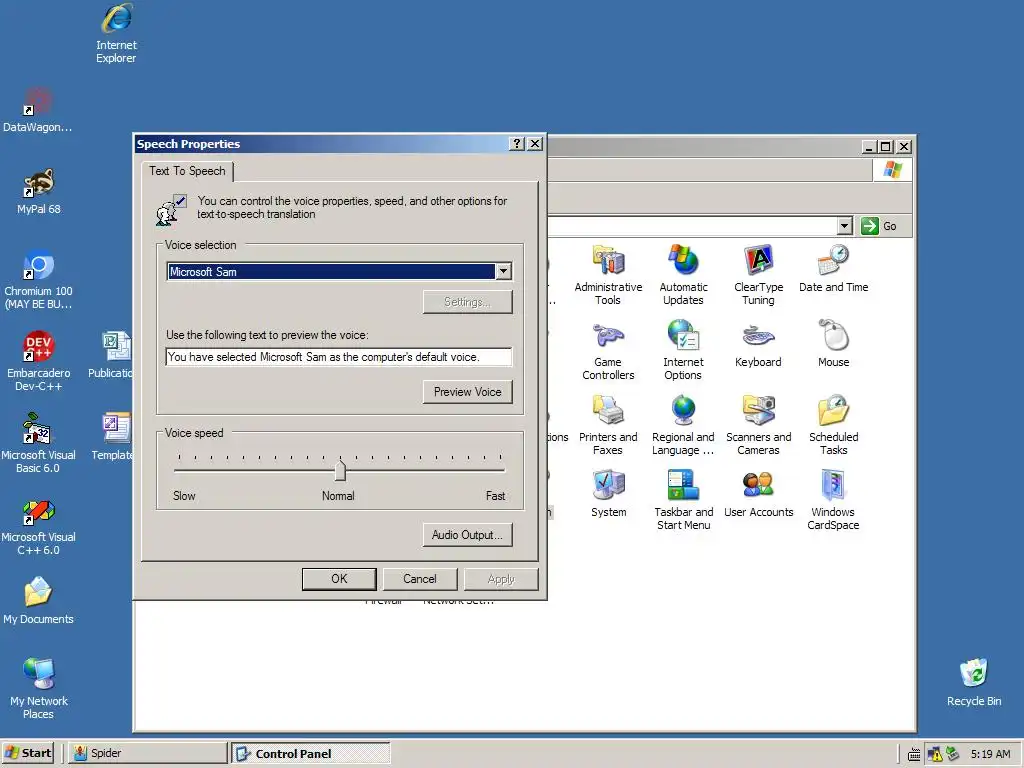Open Mouse settings icon
Screen dimensions: 1024x768
pyautogui.click(x=833, y=344)
